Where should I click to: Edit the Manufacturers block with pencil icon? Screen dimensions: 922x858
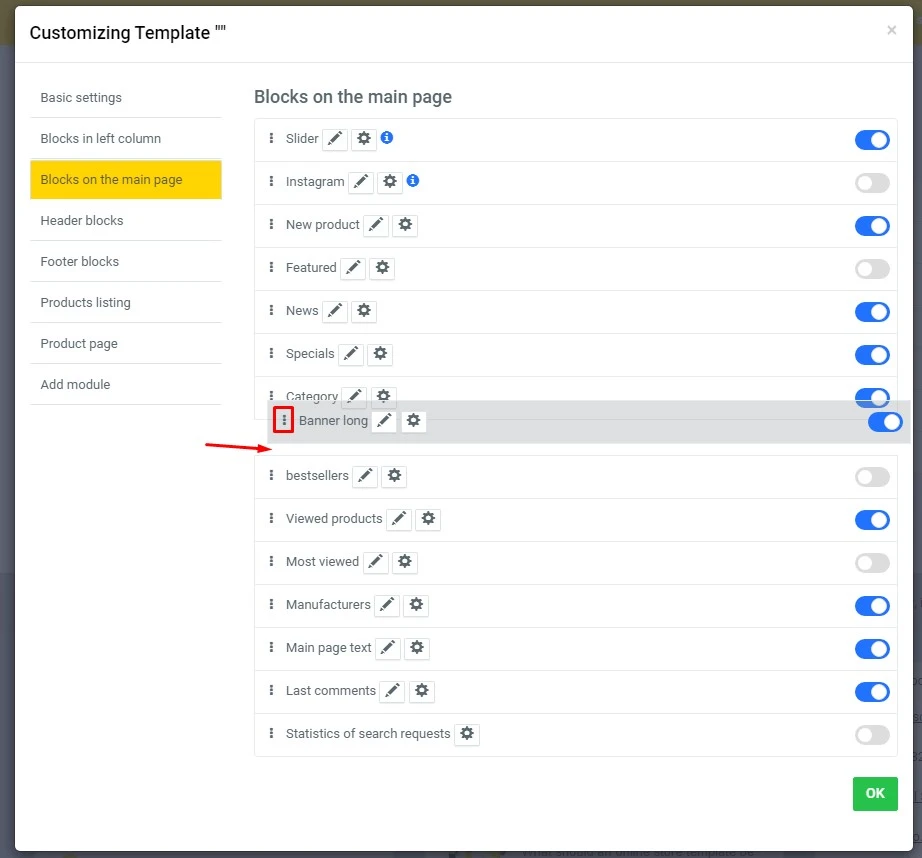click(x=387, y=605)
